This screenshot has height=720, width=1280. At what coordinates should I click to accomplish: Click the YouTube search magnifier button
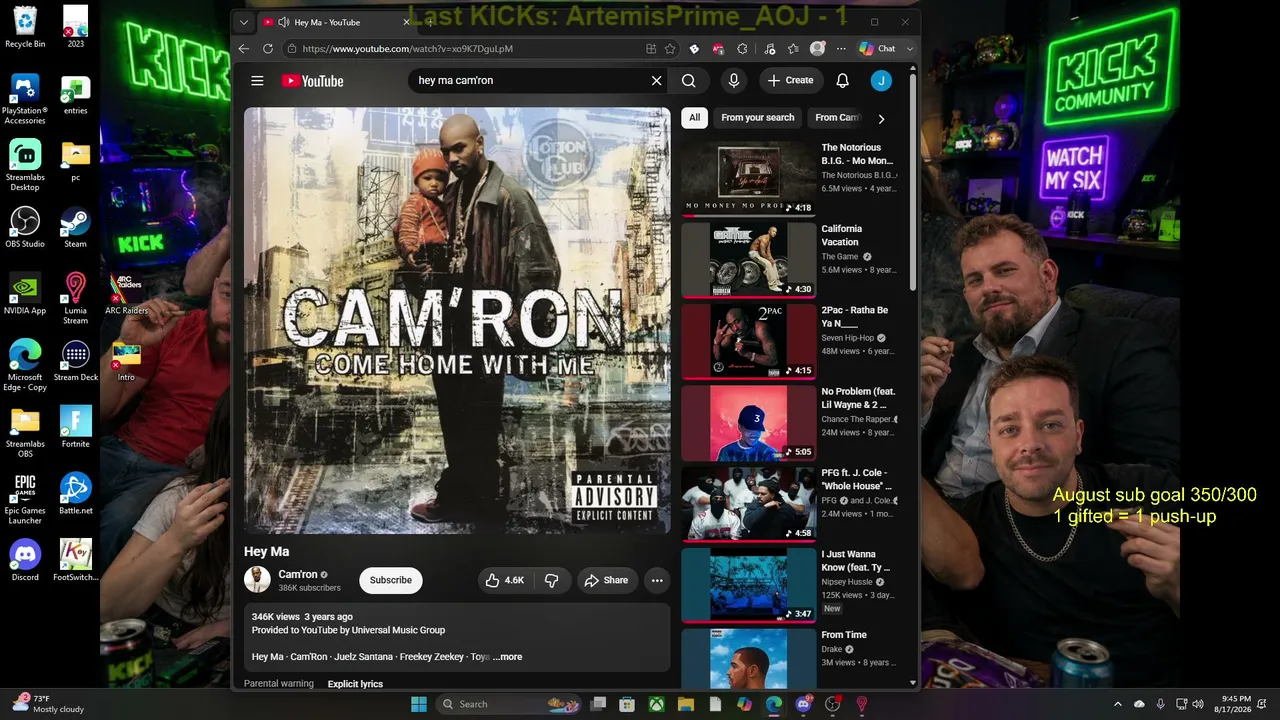click(689, 81)
